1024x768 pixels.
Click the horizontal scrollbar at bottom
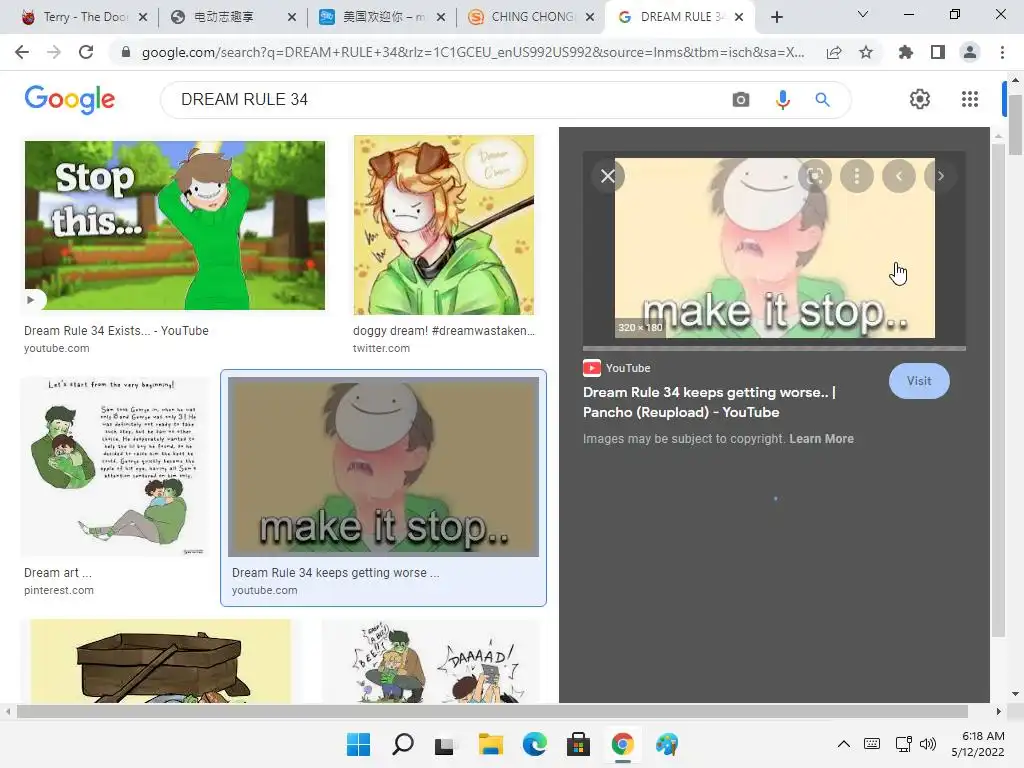492,711
